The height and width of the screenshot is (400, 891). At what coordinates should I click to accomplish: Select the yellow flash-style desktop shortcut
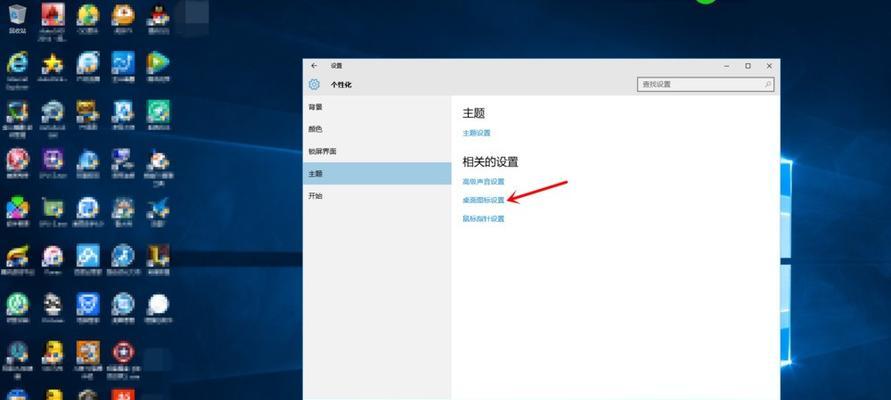[18, 256]
